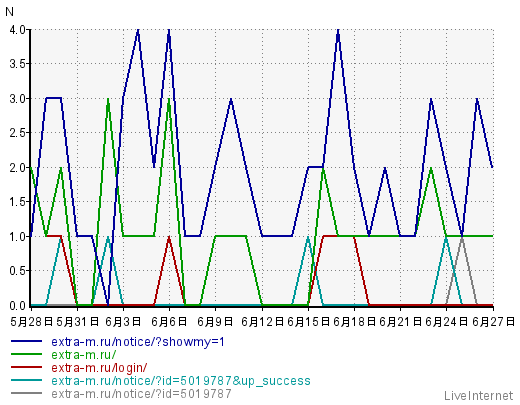Click gray legend label extra-m.ru/notice/?id=5019787

point(141,394)
